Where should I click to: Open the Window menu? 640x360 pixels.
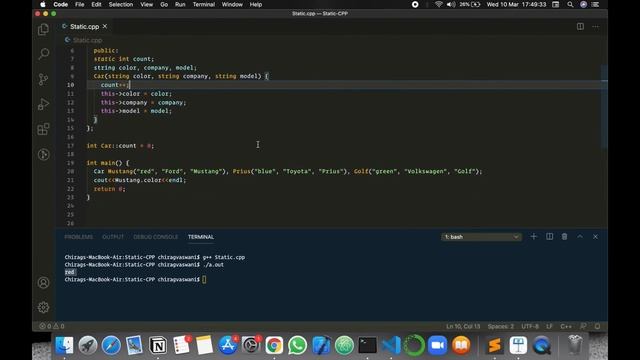pyautogui.click(x=232, y=4)
